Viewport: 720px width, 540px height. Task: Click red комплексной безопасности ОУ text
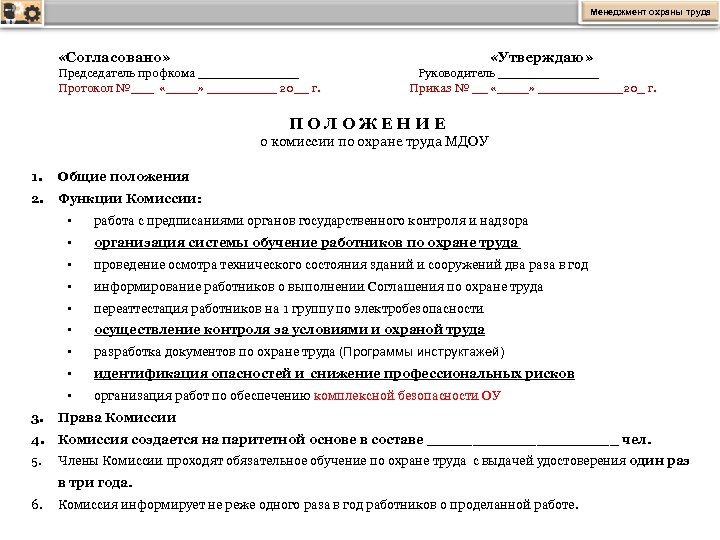407,395
